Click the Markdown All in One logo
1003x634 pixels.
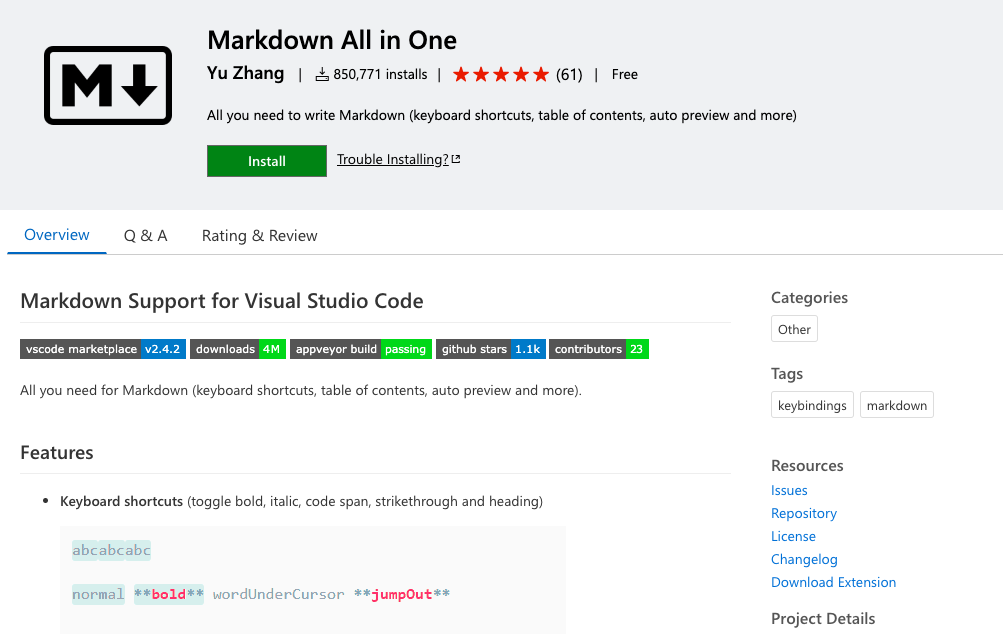[108, 85]
